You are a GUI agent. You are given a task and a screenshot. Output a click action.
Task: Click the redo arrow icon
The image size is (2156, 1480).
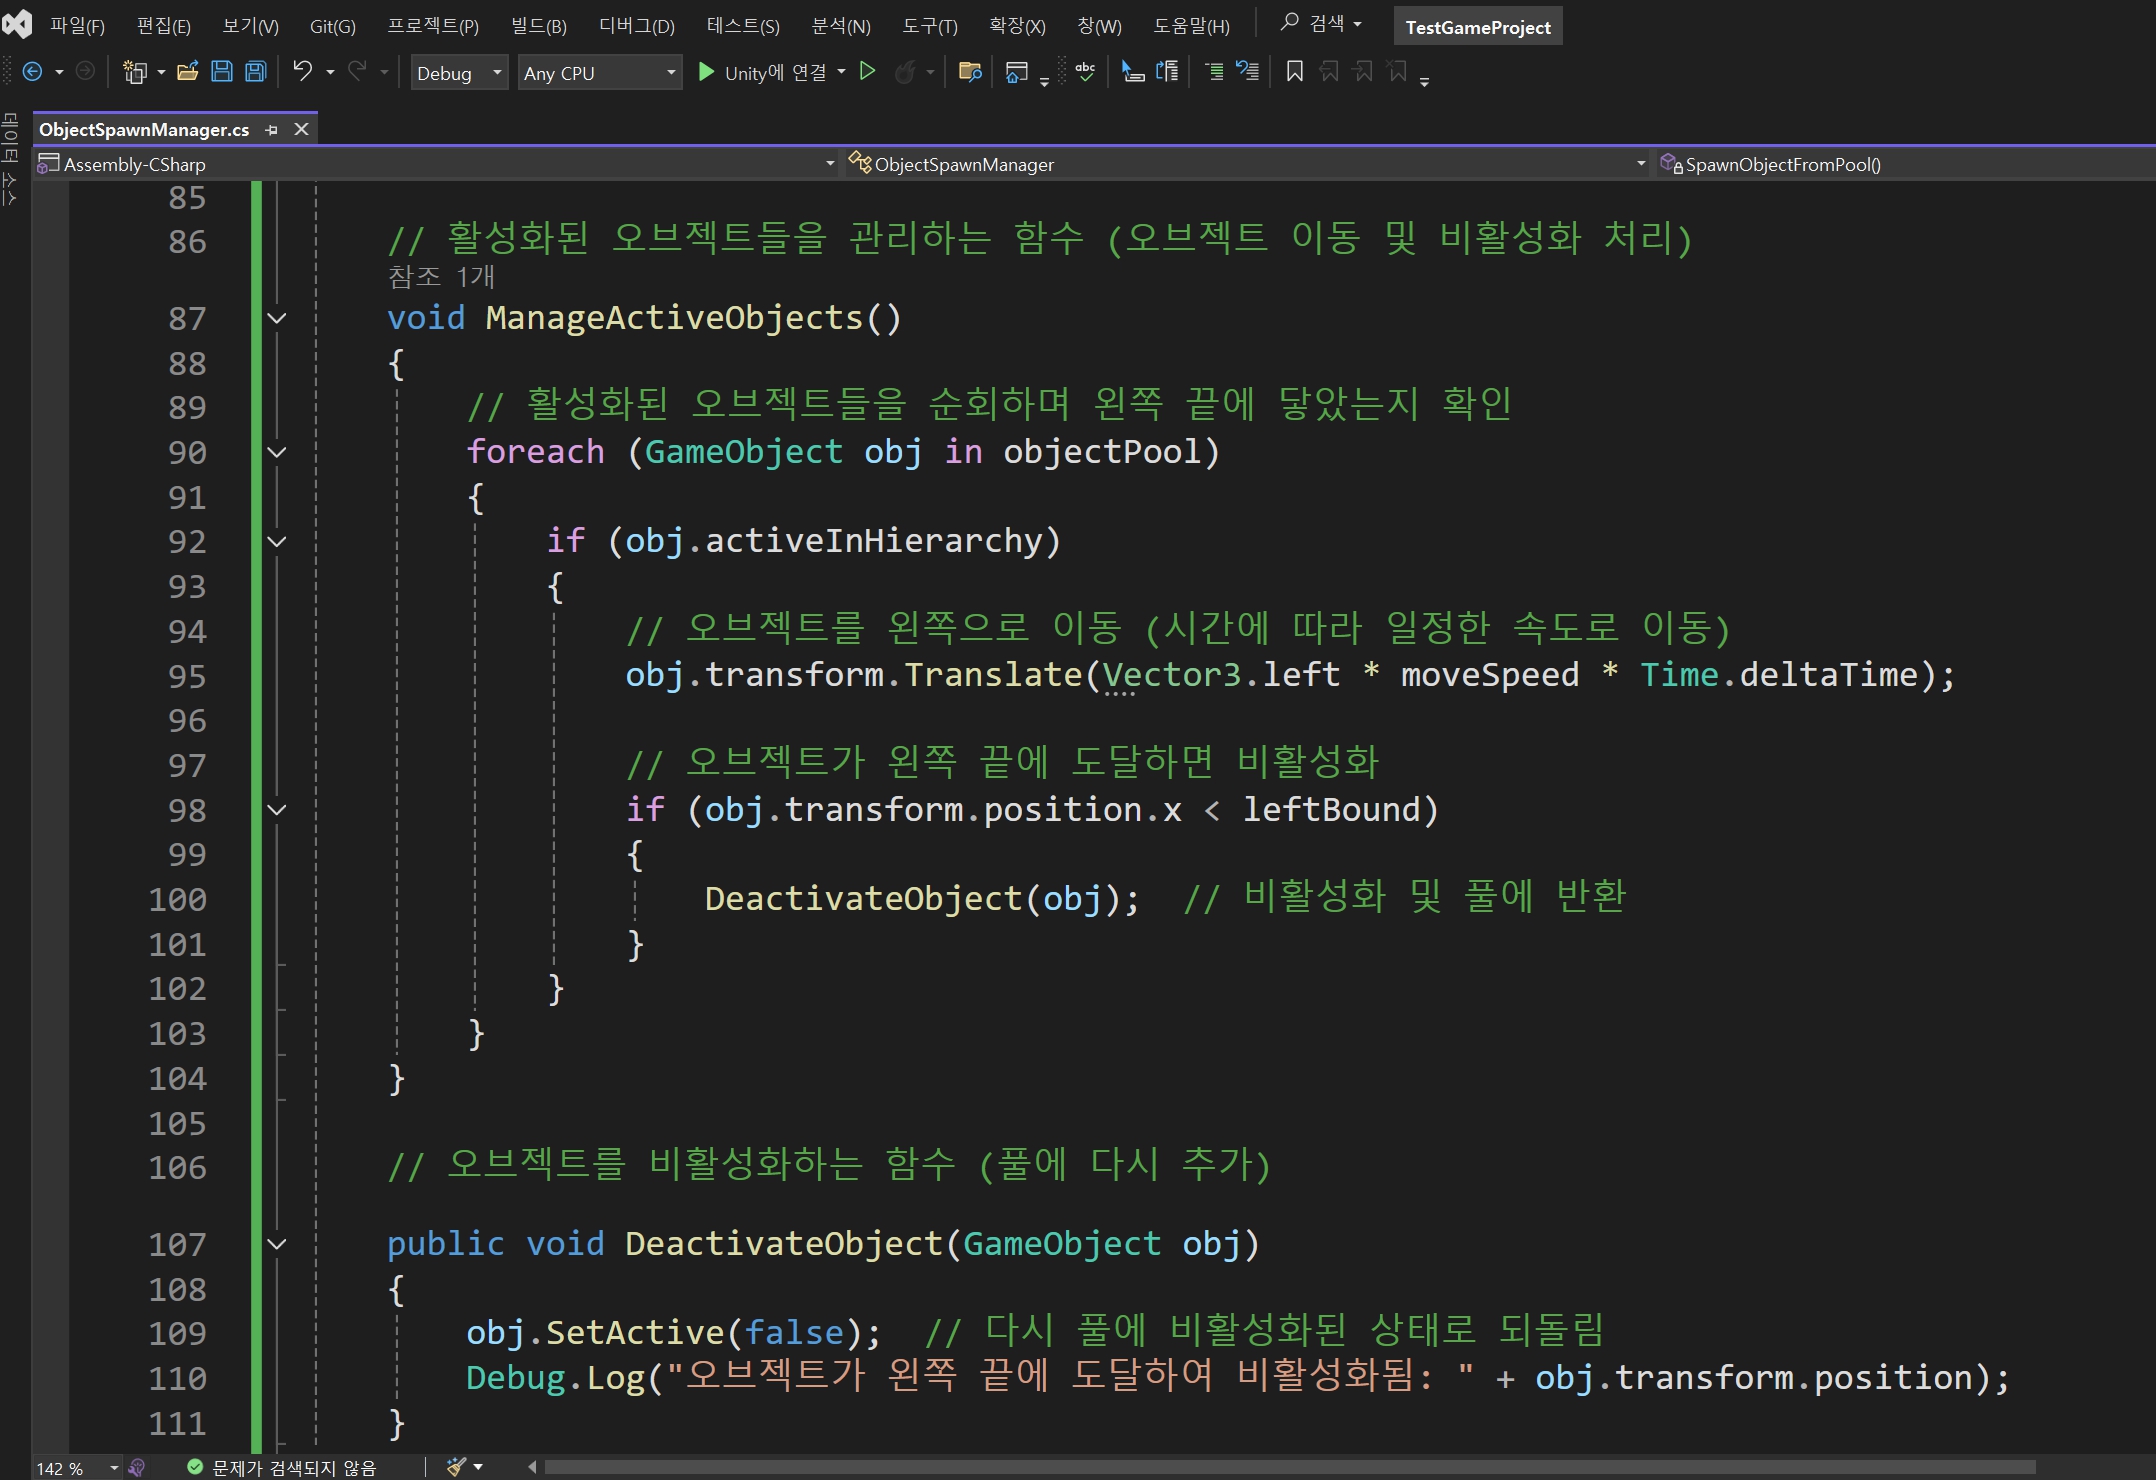point(356,71)
